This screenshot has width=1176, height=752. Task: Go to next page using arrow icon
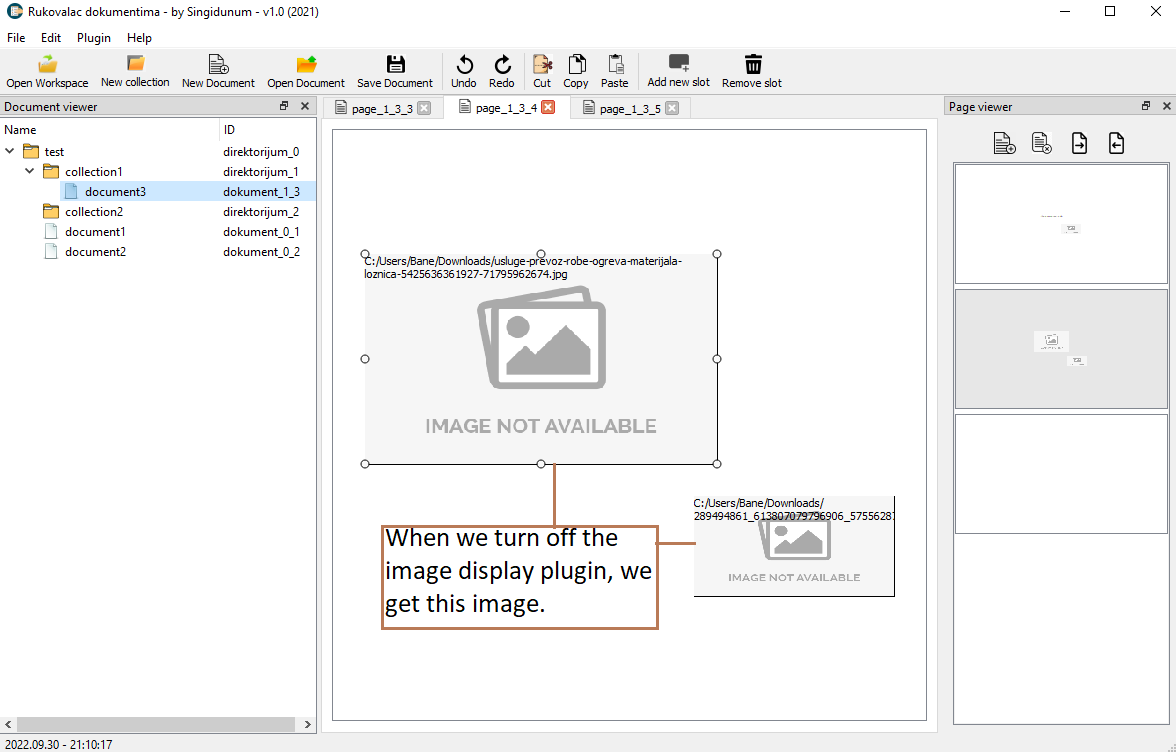(1079, 143)
